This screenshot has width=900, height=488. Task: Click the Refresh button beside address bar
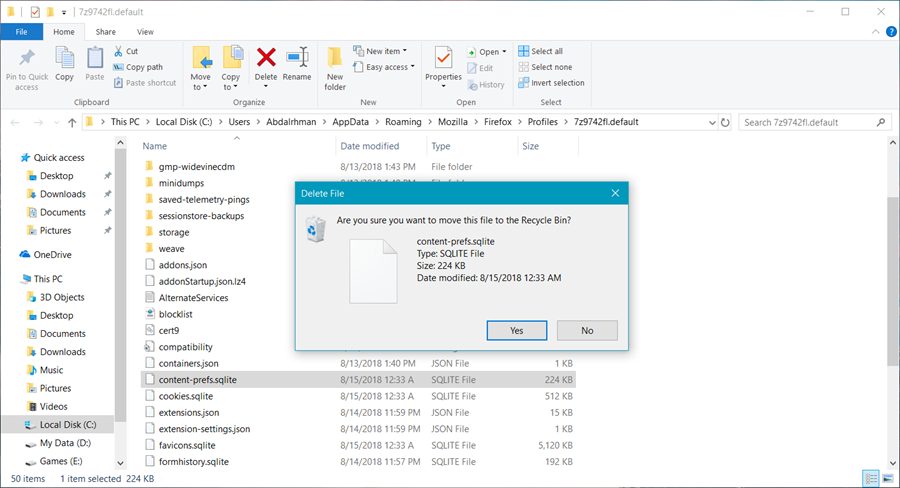(x=725, y=122)
